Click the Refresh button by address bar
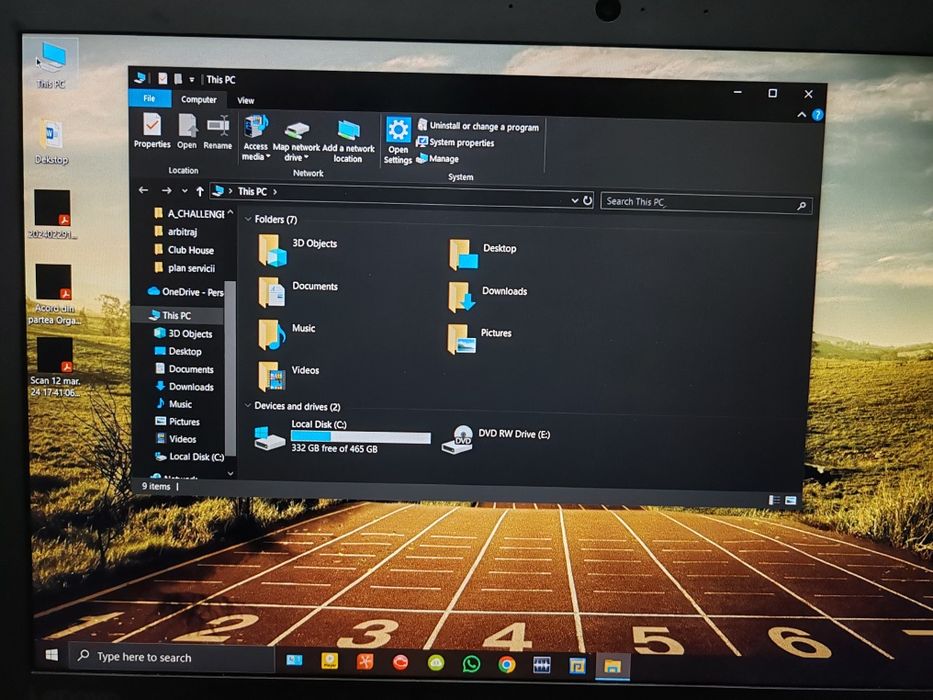 tap(587, 201)
